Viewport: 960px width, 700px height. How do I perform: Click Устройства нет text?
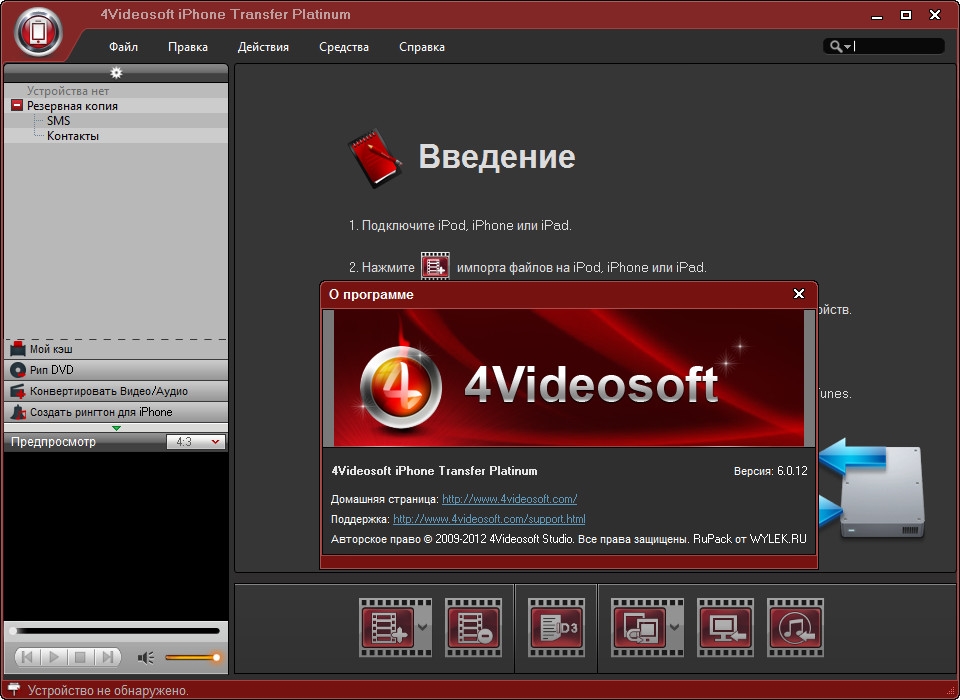tap(67, 91)
